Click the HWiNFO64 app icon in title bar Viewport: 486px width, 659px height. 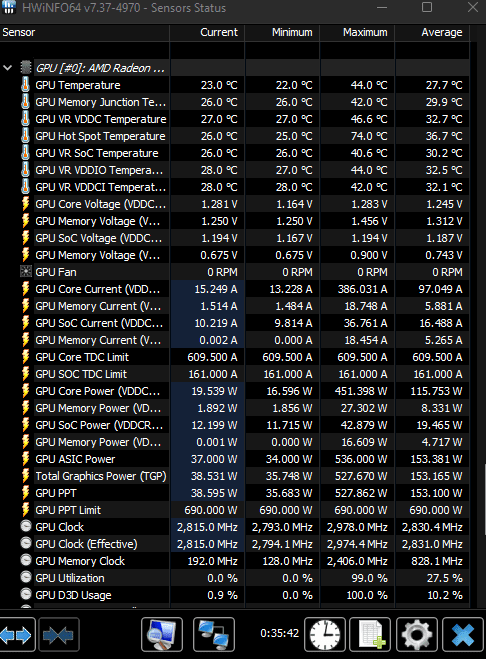tap(8, 7)
